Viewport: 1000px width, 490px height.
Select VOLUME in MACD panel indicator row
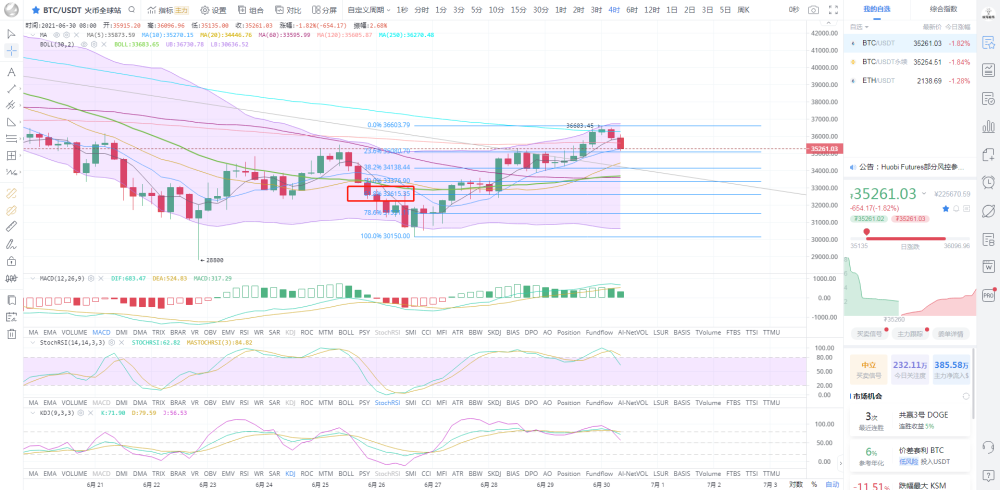pyautogui.click(x=74, y=332)
